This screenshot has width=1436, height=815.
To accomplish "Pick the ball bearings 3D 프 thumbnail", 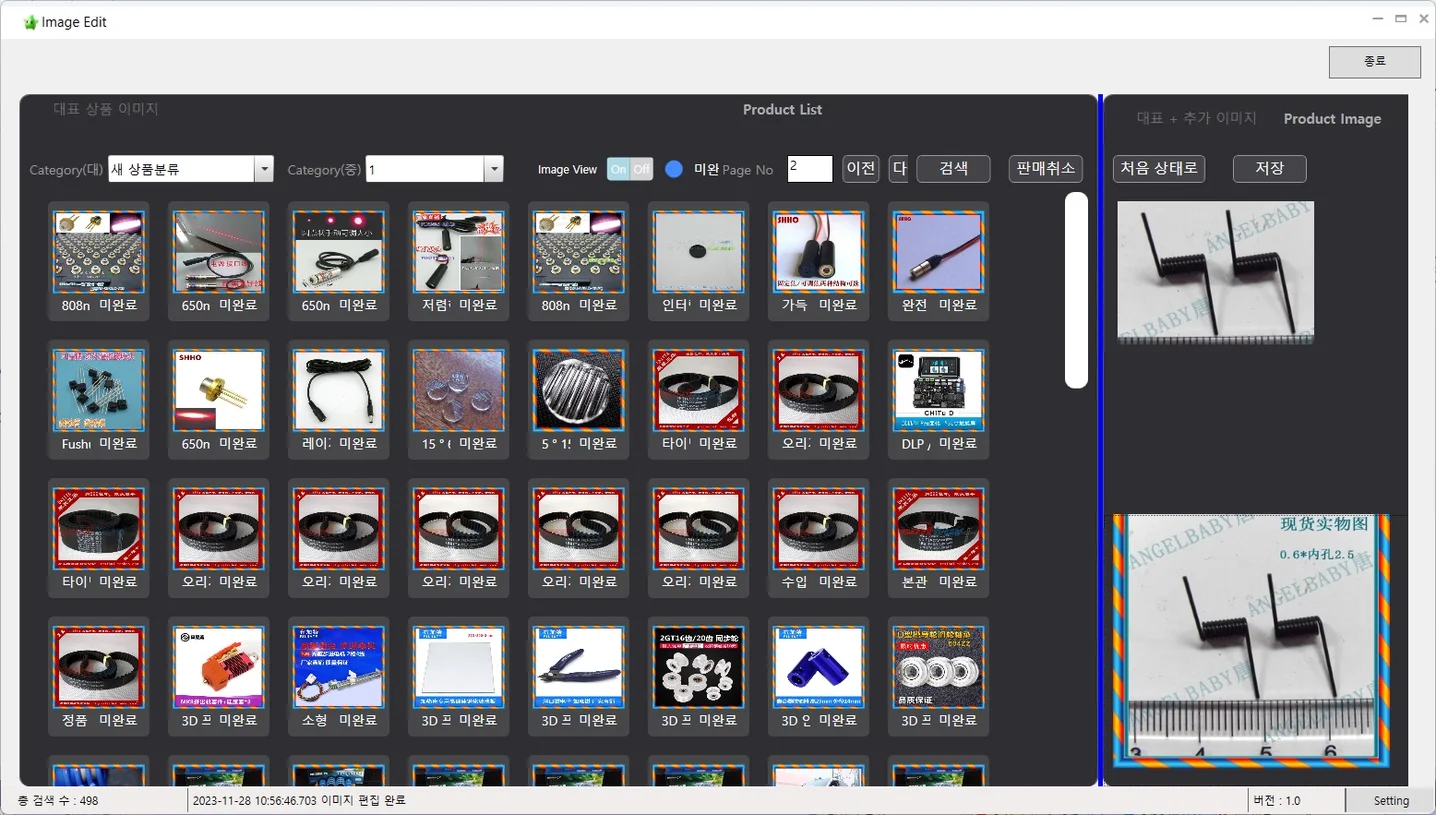I will click(x=938, y=667).
